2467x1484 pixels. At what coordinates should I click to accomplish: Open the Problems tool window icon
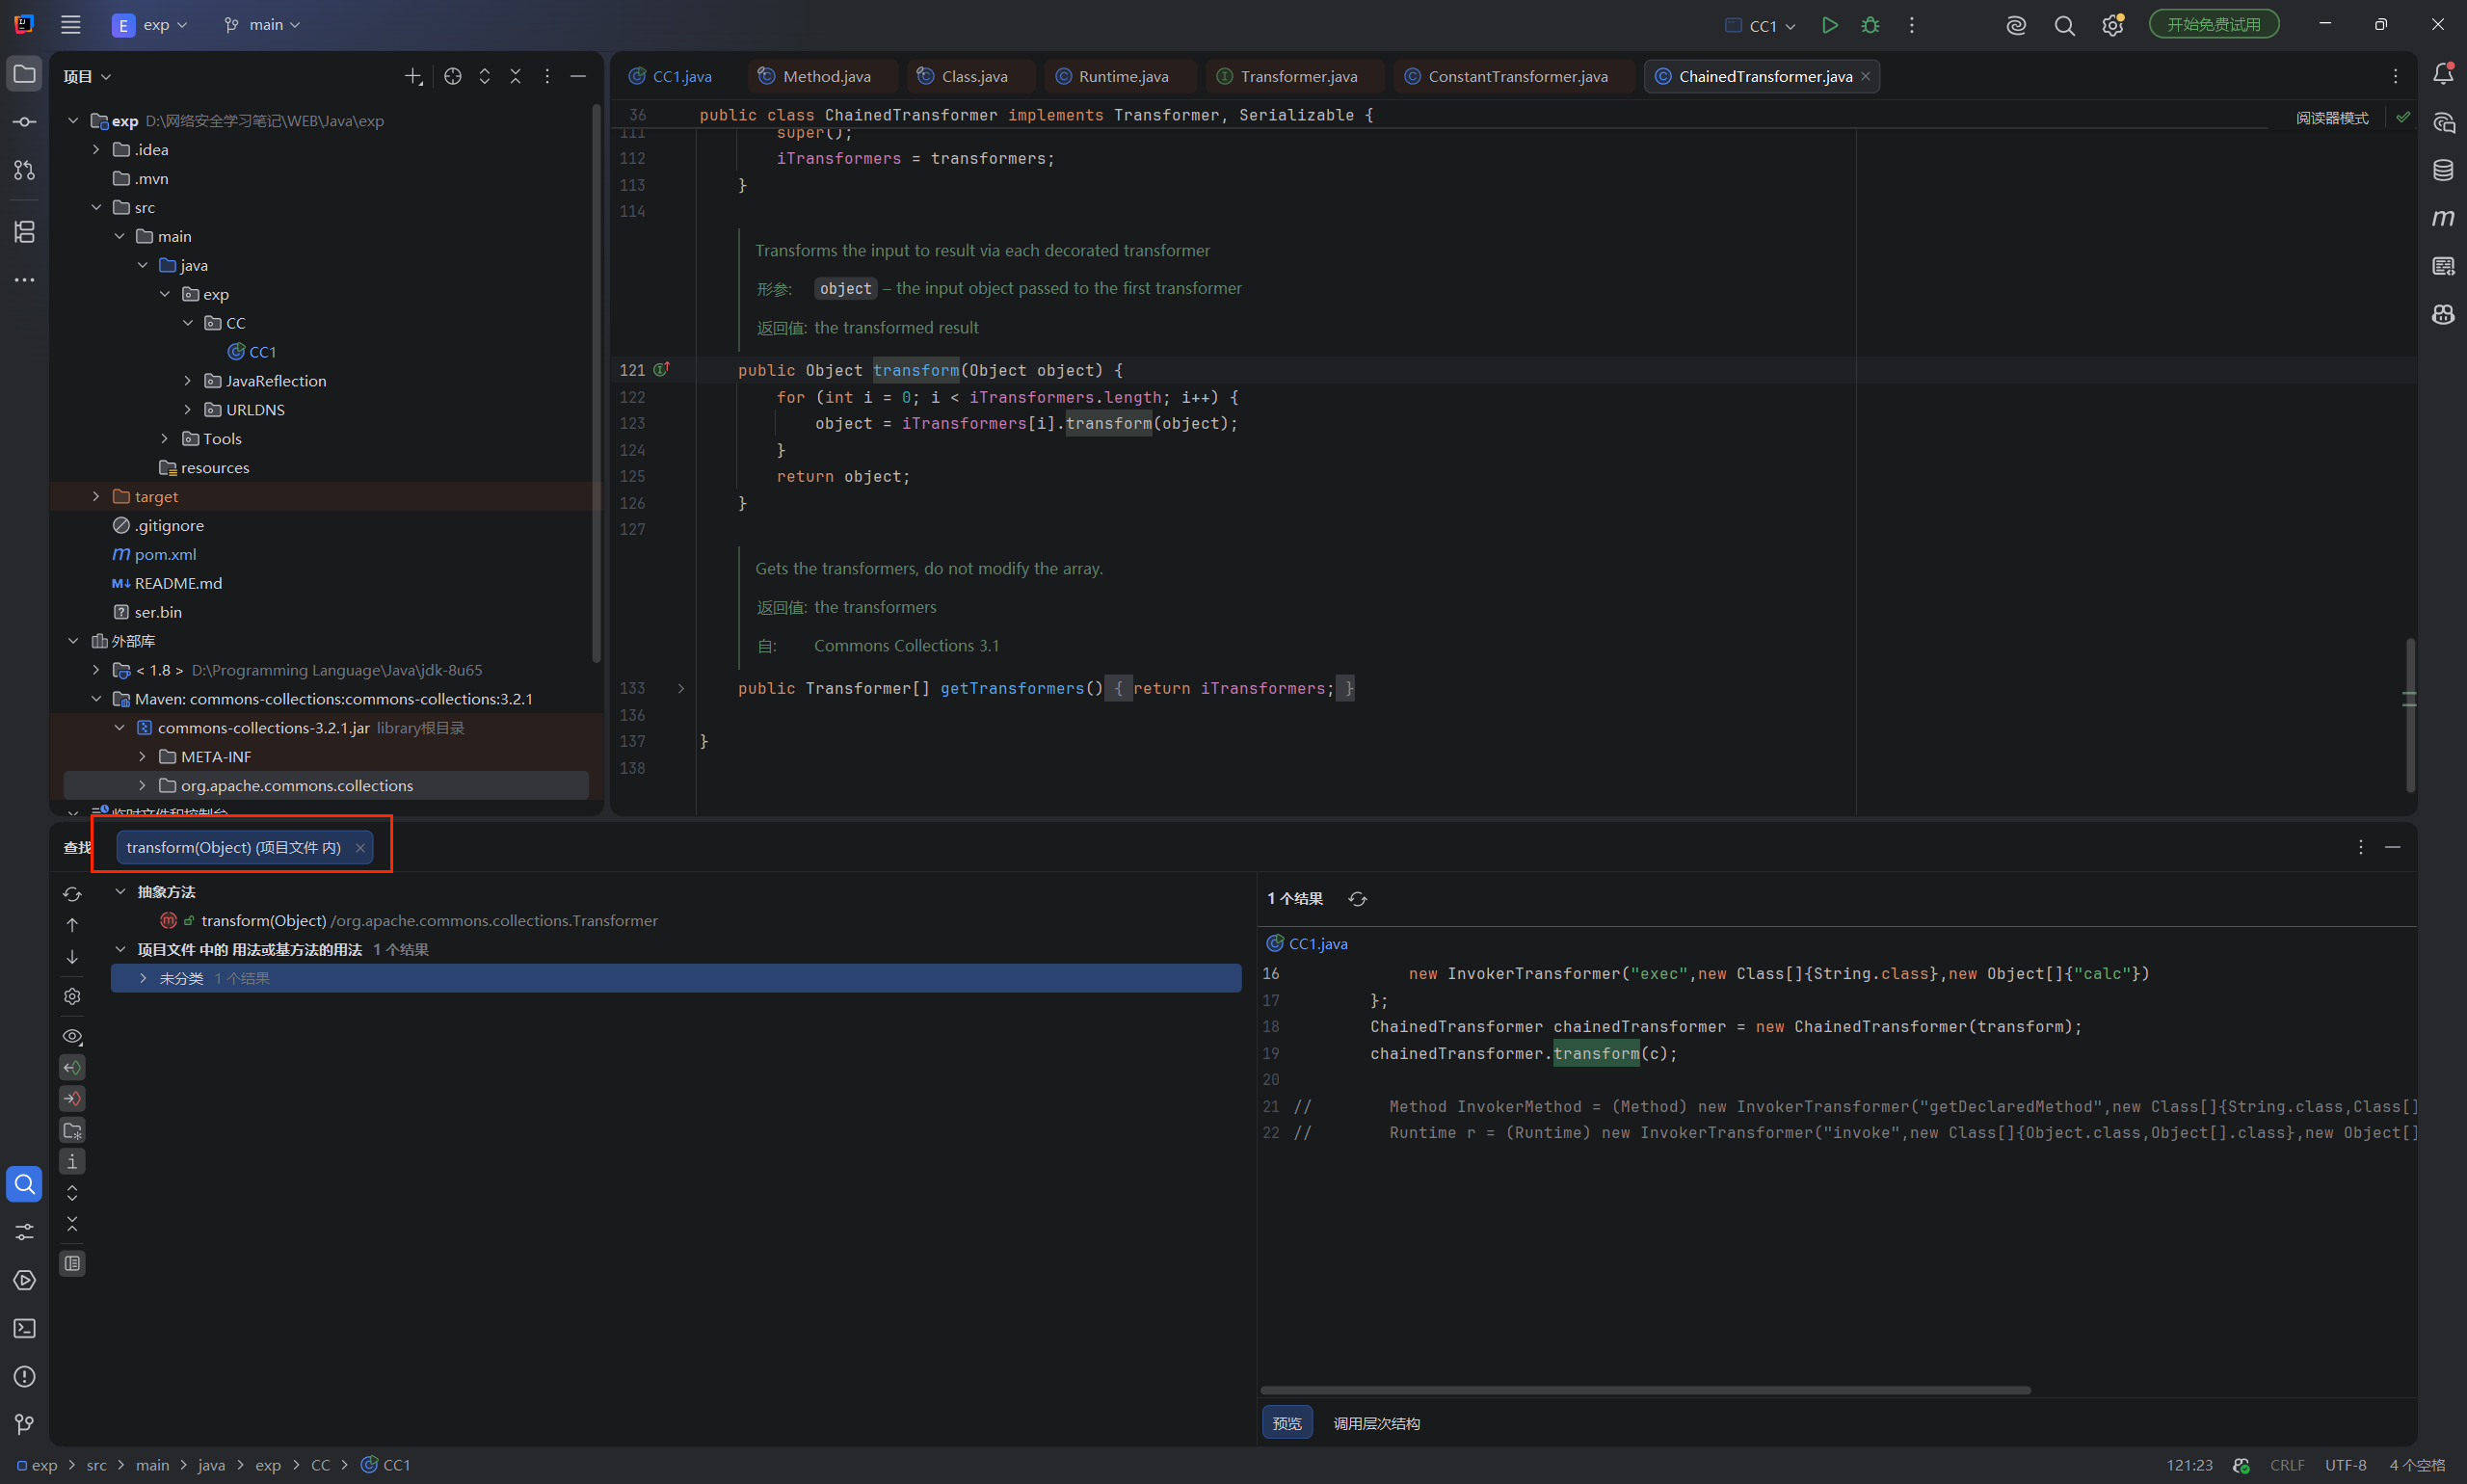pyautogui.click(x=24, y=1376)
